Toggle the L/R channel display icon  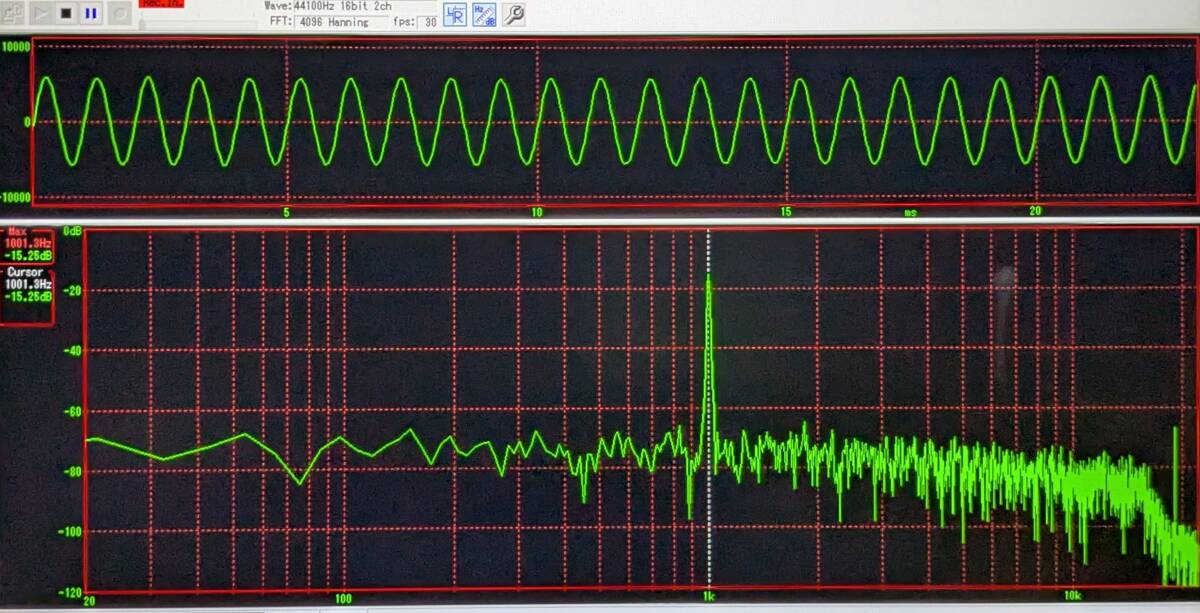pos(455,14)
